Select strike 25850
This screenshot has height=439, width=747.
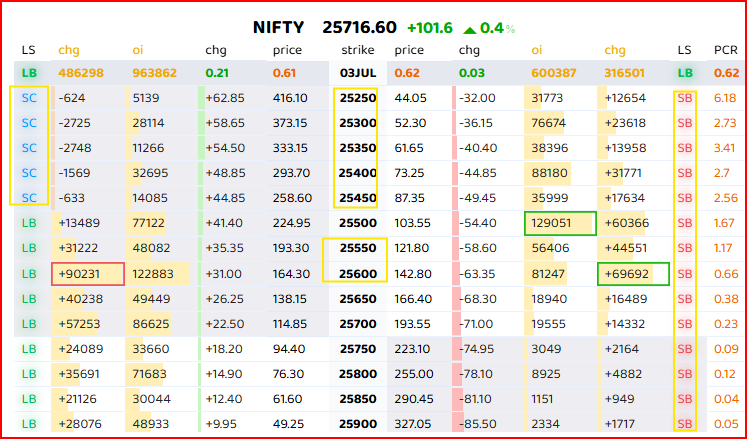pyautogui.click(x=358, y=398)
